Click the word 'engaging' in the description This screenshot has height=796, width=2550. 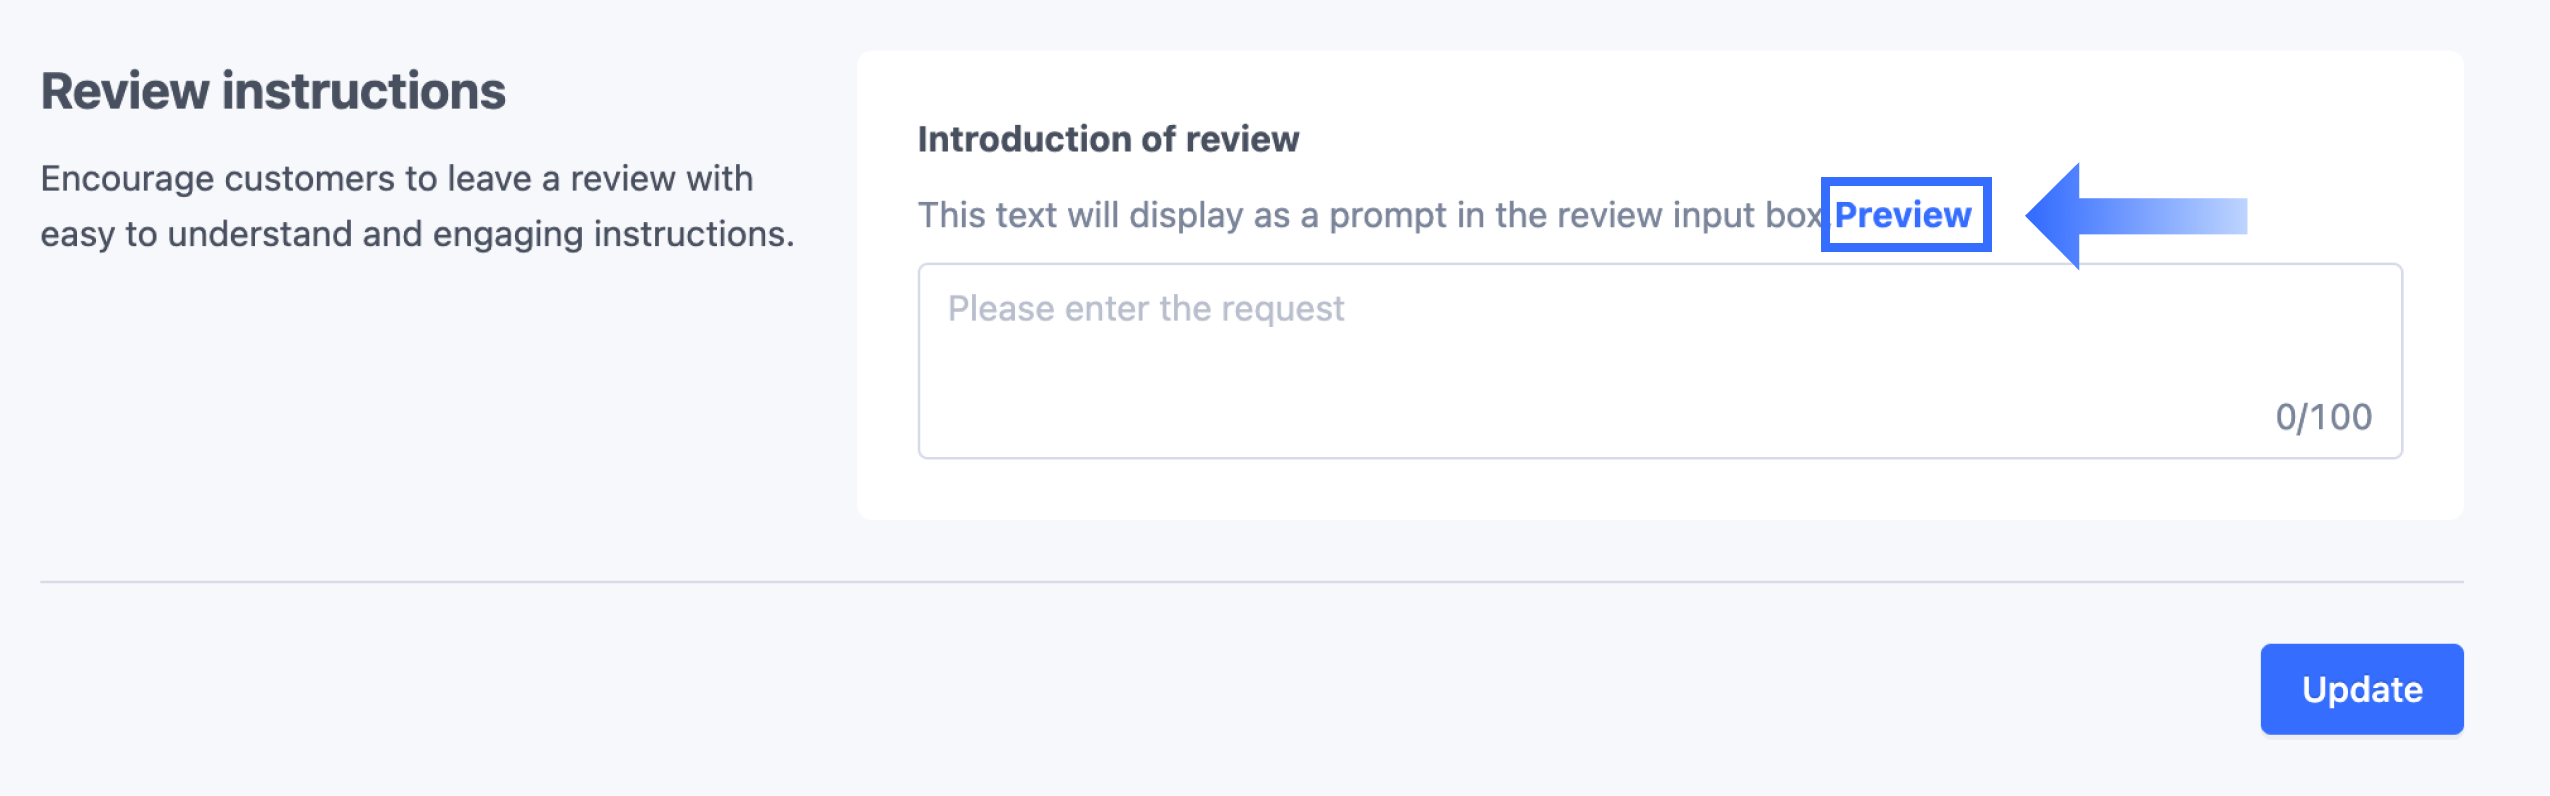tap(508, 234)
